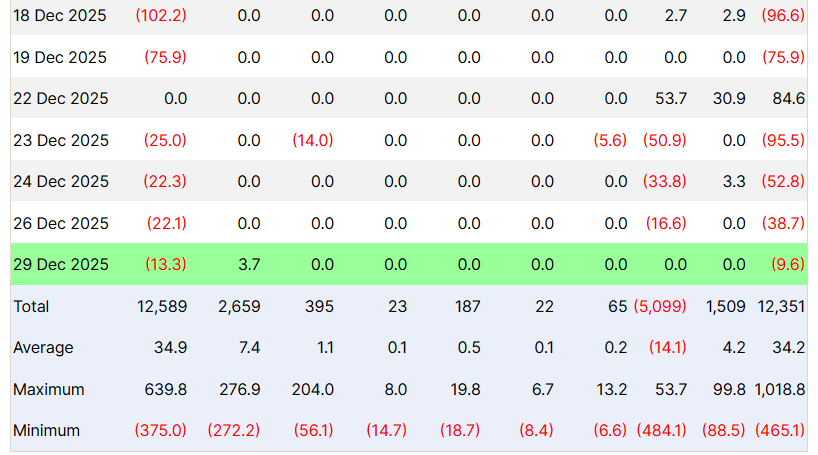The image size is (818, 455).
Task: Click the 19 Dec 2025 row label
Action: [x=61, y=57]
